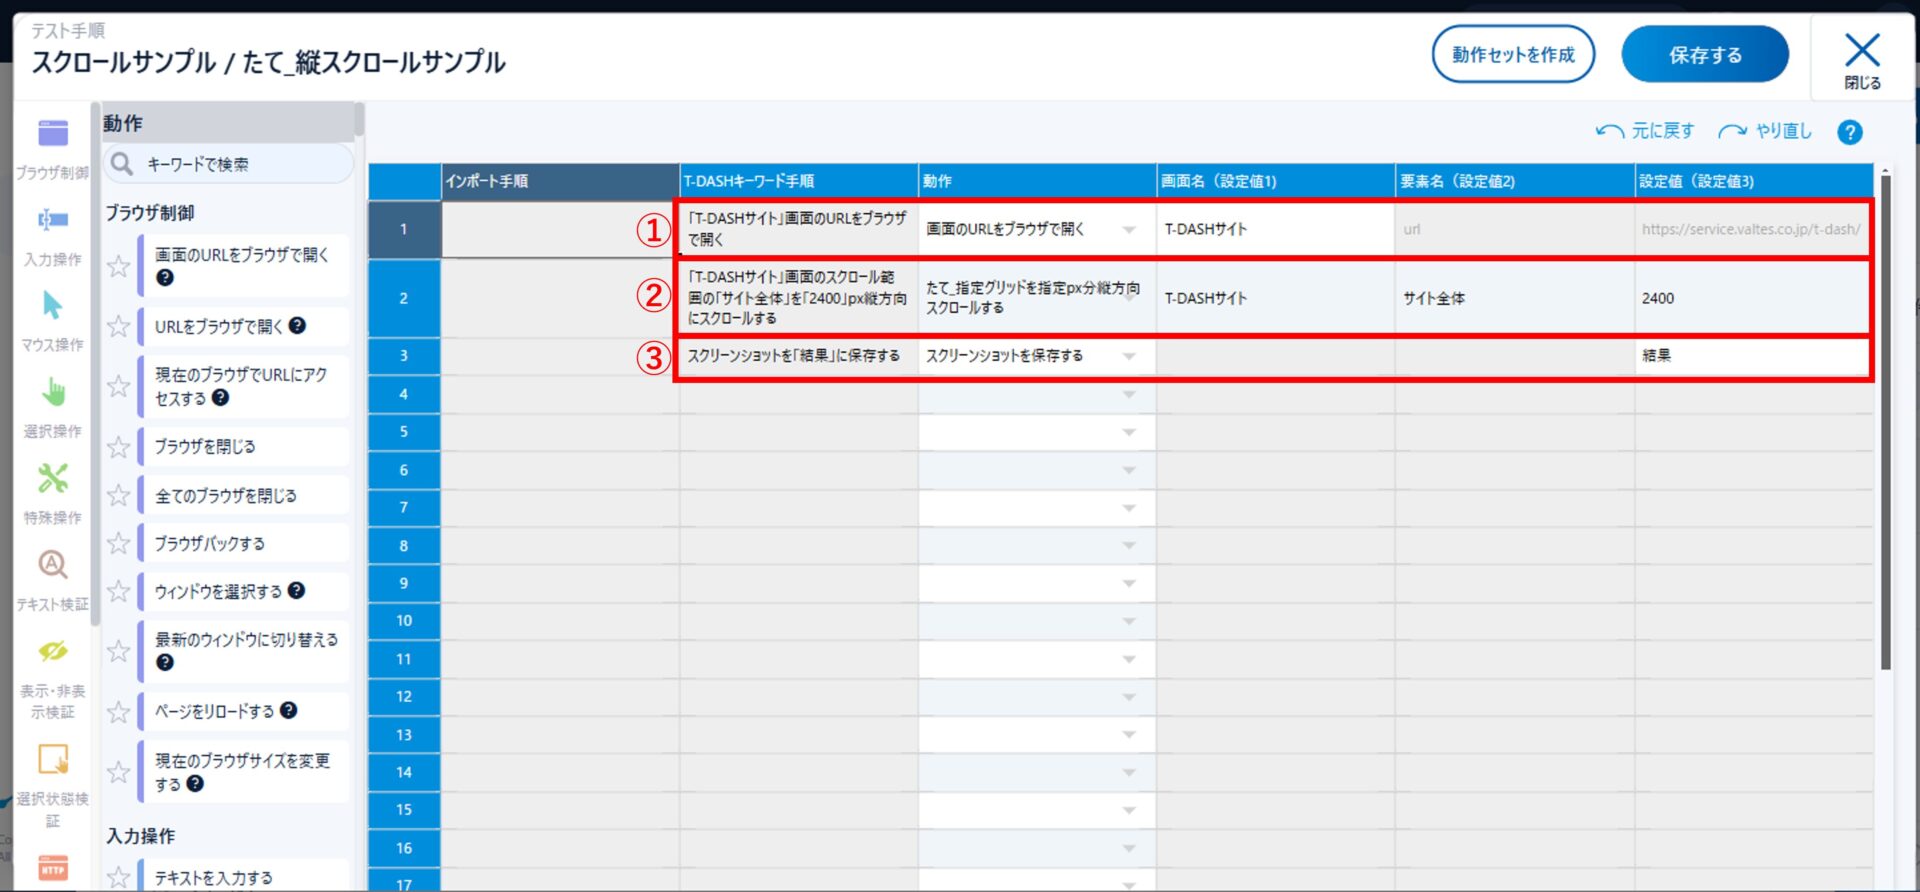Viewport: 1920px width, 892px height.
Task: Open the ブラウザ制御 category icon
Action: [53, 134]
